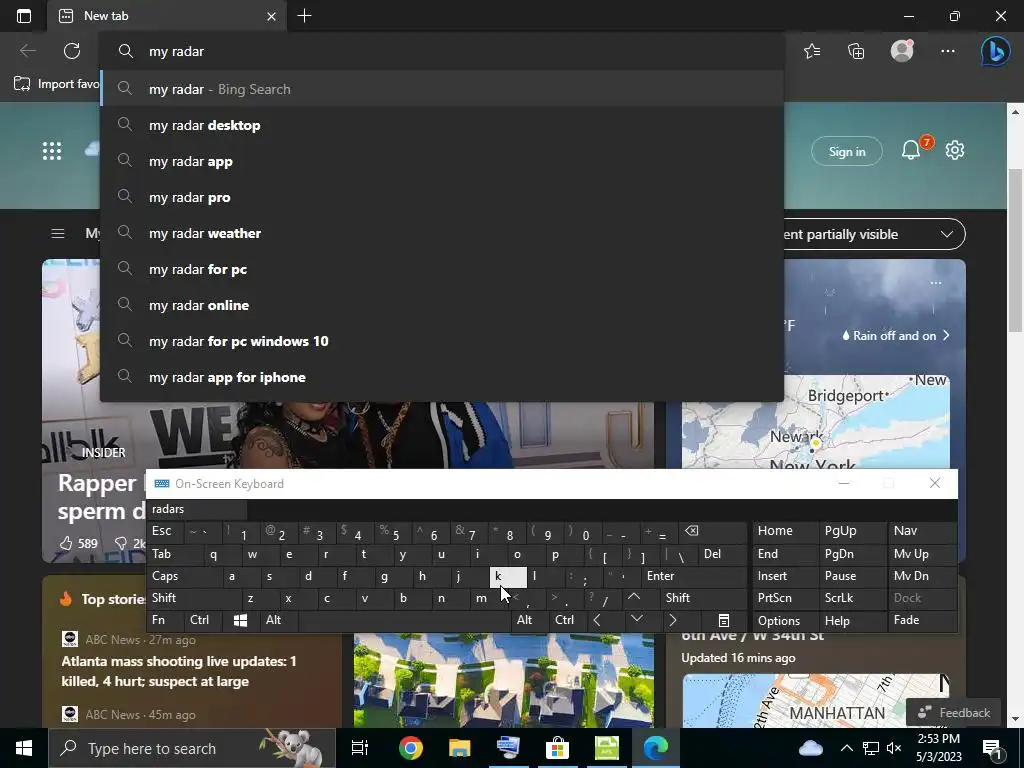Close the New tab tab
This screenshot has height=768, width=1024.
(x=271, y=16)
